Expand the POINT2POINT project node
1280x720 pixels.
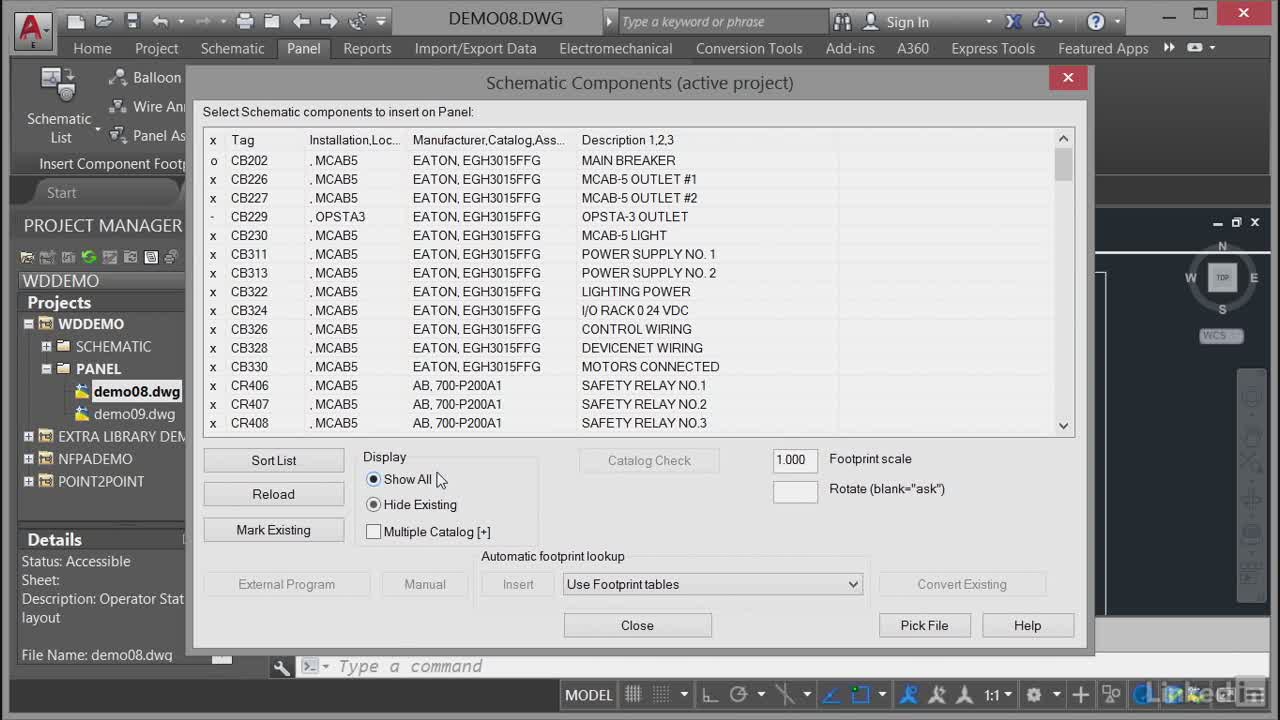tap(29, 481)
